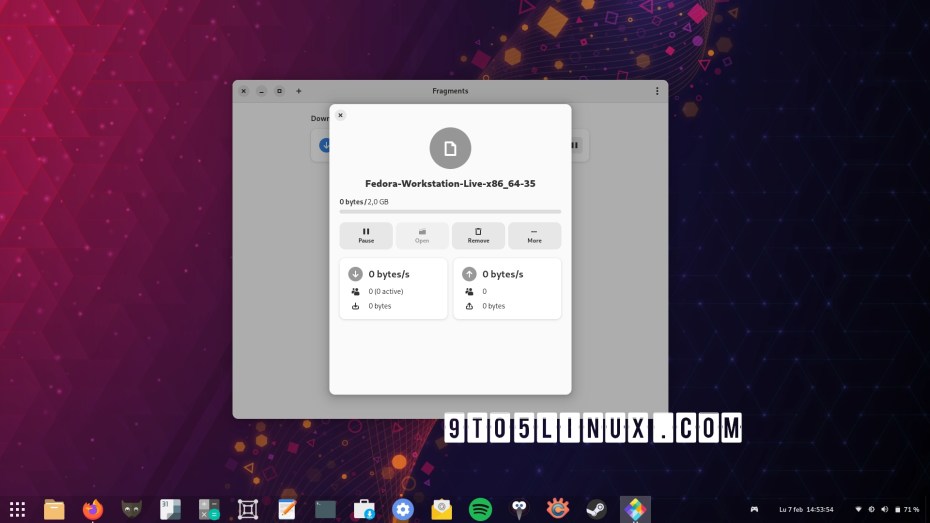The height and width of the screenshot is (523, 930).
Task: Open the calendar app in the dock
Action: pos(170,509)
